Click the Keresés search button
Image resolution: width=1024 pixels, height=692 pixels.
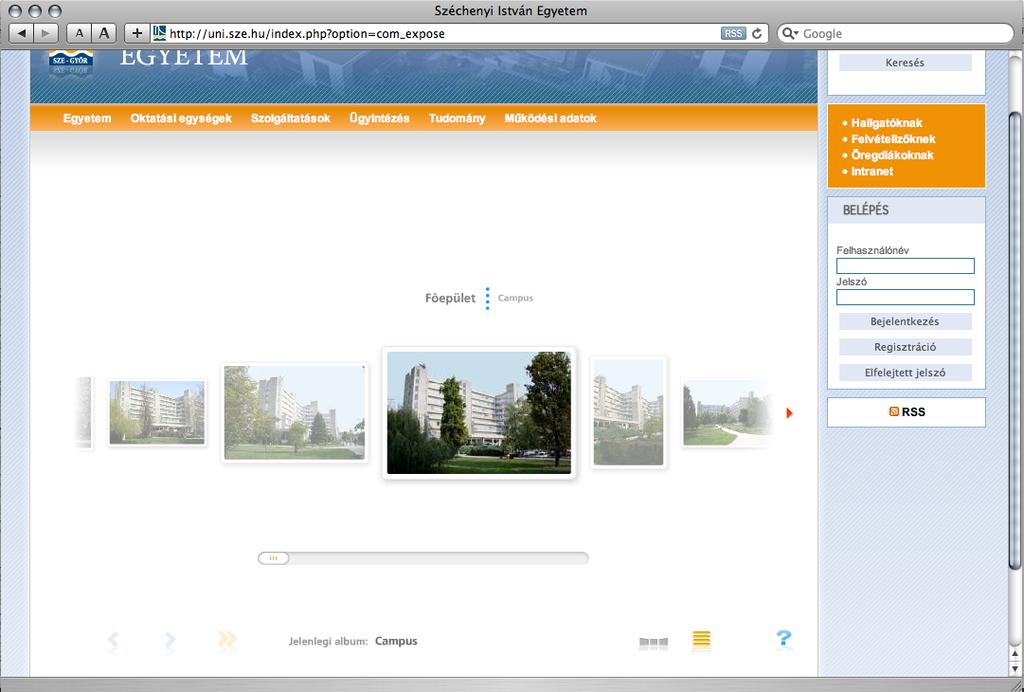905,63
